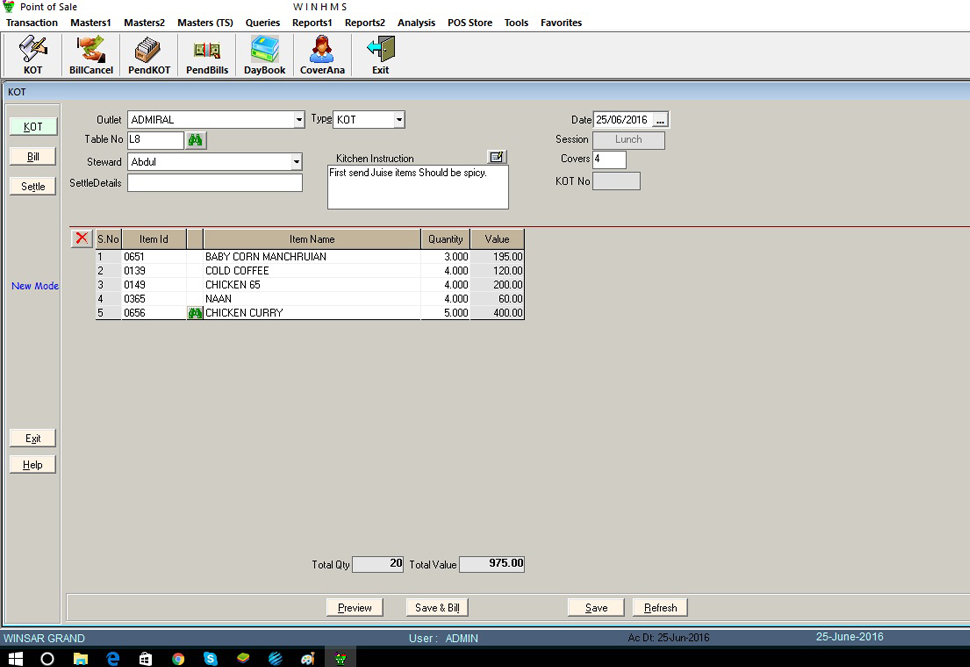
Task: Open the DayBook toolbar icon
Action: point(264,55)
